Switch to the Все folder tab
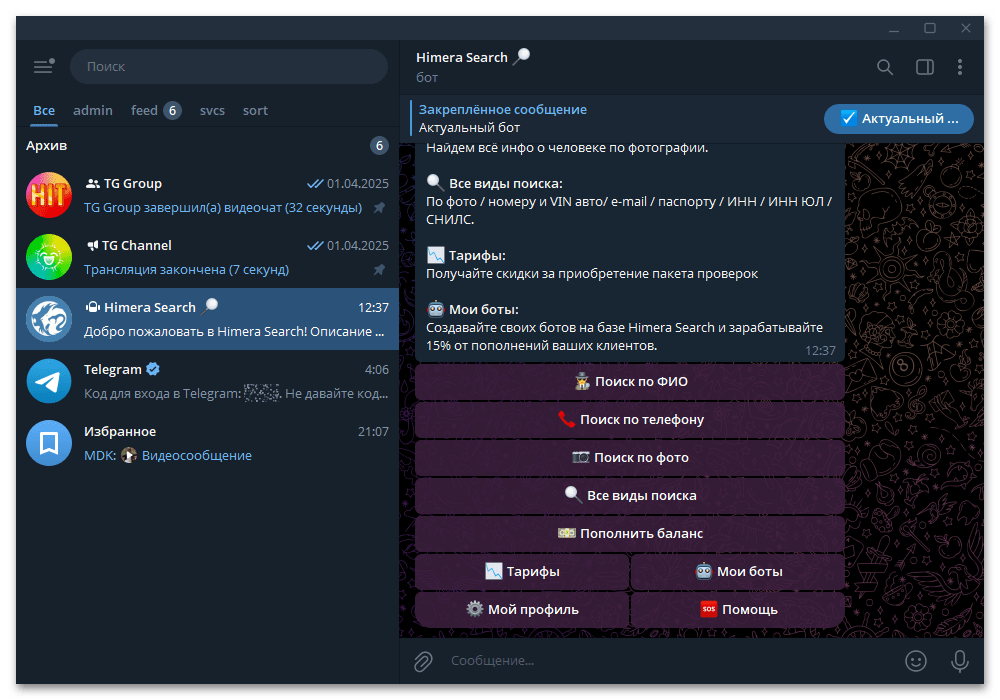1000x700 pixels. [x=44, y=110]
